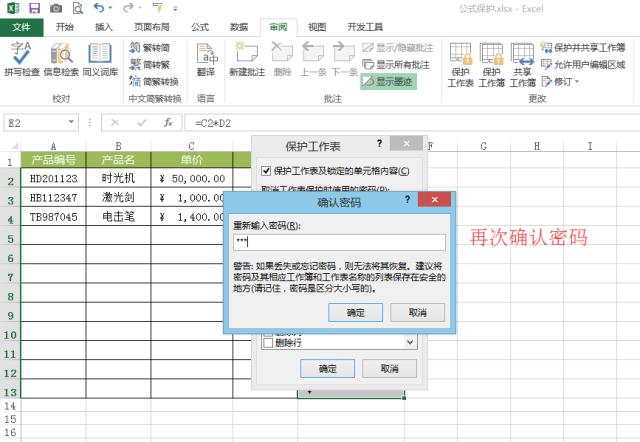Run 拼写检查 spelling check

tap(22, 60)
